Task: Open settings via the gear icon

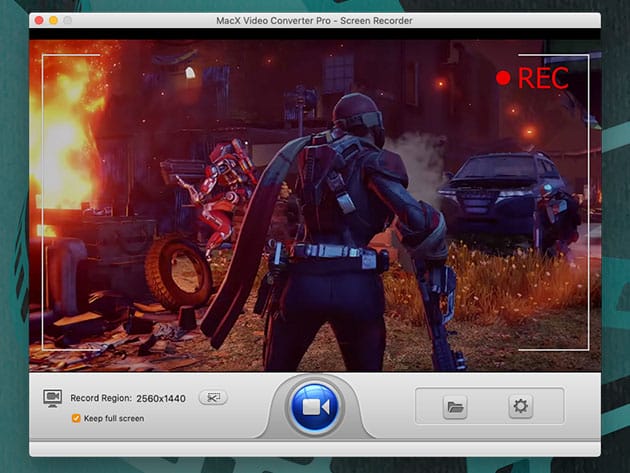Action: [x=520, y=406]
